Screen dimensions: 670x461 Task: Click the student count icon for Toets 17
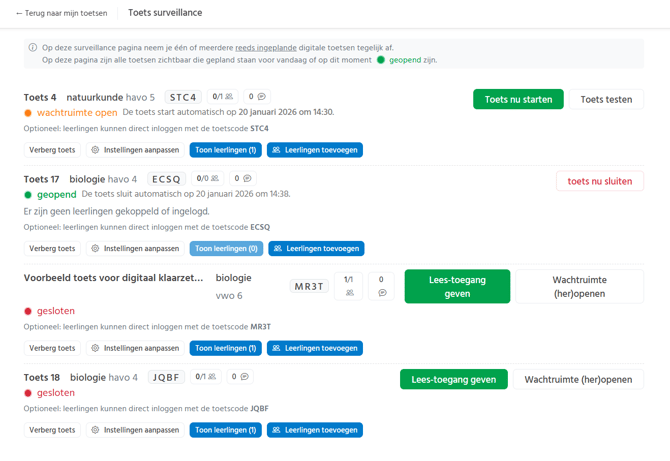tap(214, 179)
